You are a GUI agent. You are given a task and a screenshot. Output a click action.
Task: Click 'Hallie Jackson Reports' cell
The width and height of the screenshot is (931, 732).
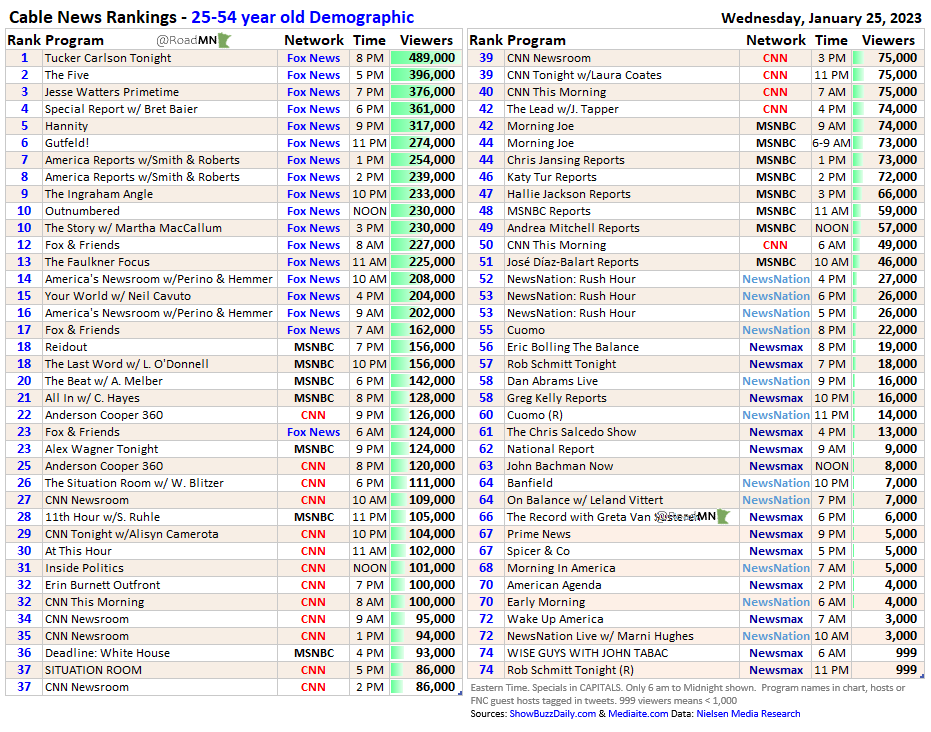pos(622,194)
